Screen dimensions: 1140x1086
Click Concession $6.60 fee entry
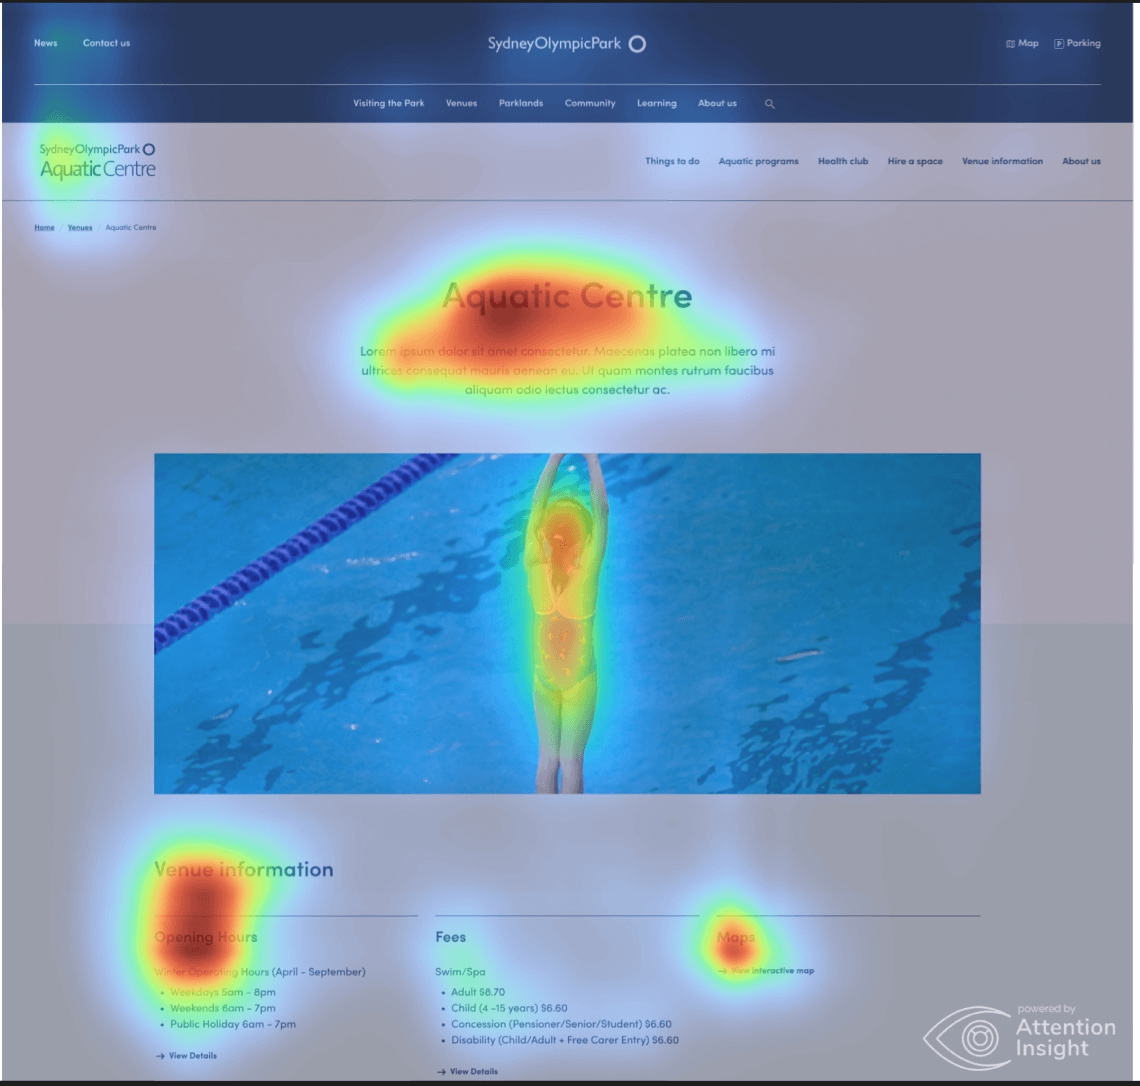tap(561, 1024)
